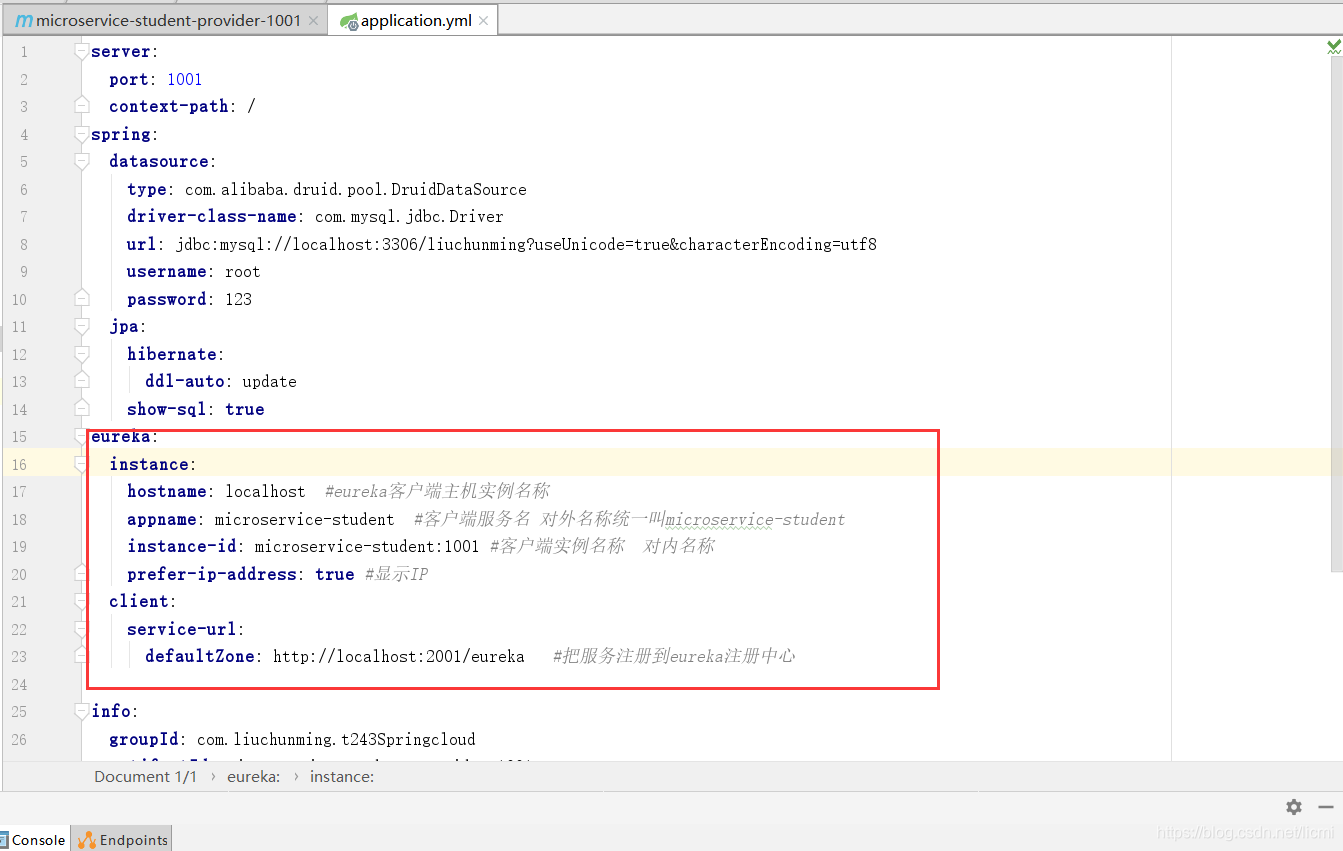Close the application.yml tab
Image resolution: width=1343 pixels, height=851 pixels.
pos(484,21)
